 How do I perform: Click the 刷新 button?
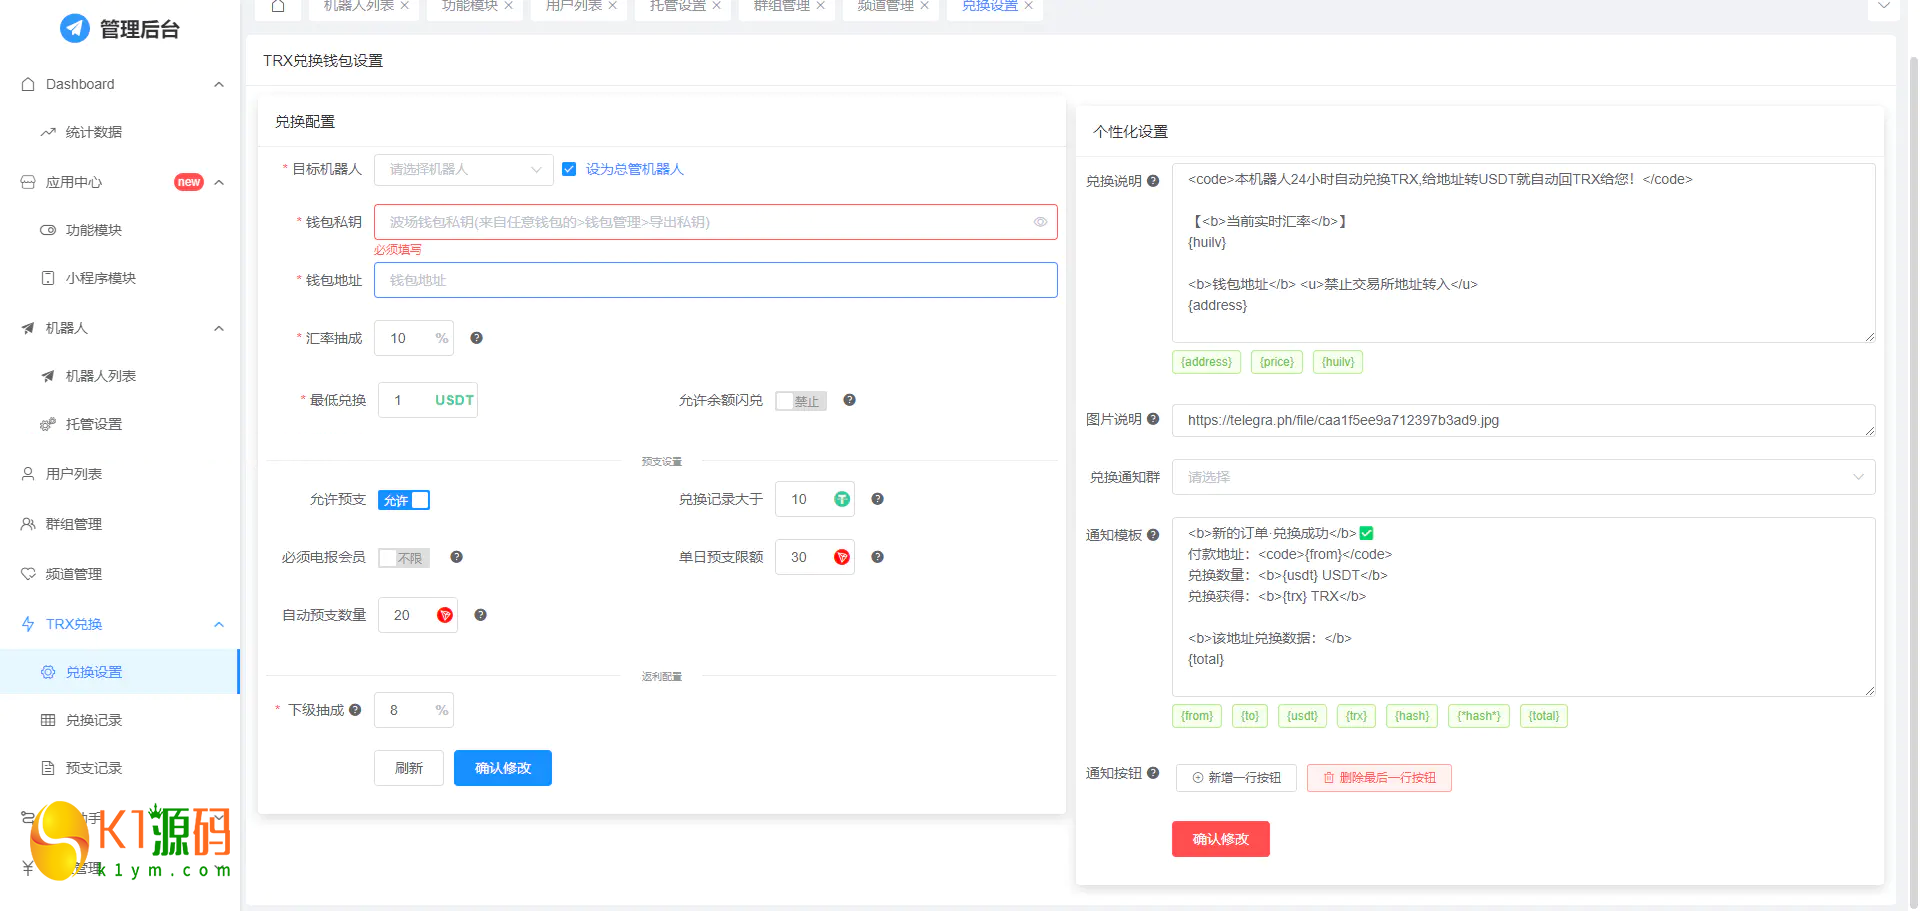coord(409,768)
